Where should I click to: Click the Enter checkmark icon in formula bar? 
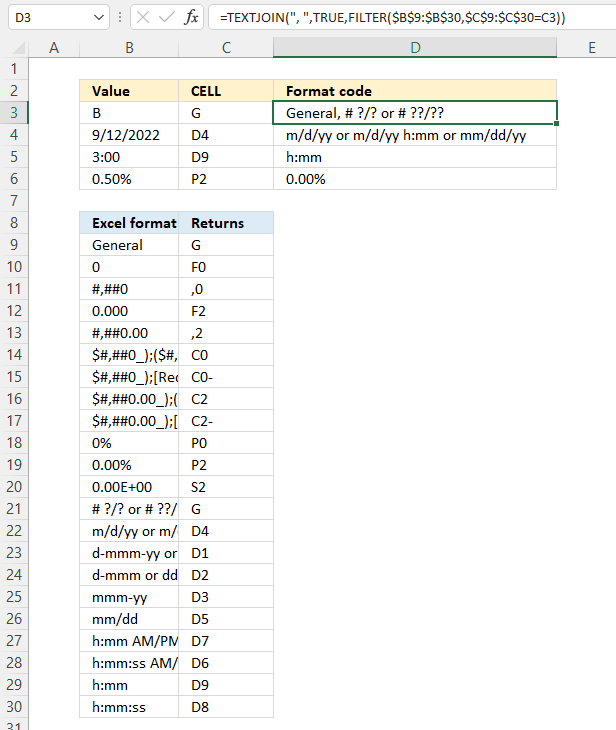coord(166,18)
